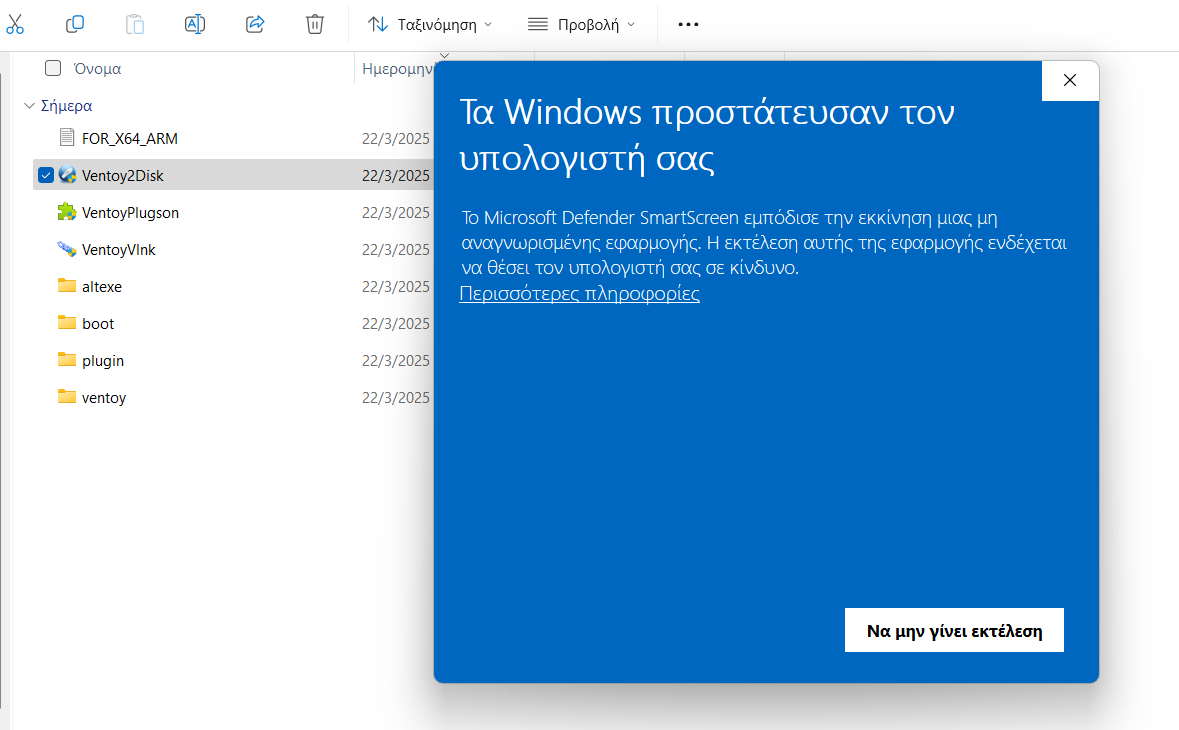
Task: Select the ventoy folder name
Action: tap(104, 398)
